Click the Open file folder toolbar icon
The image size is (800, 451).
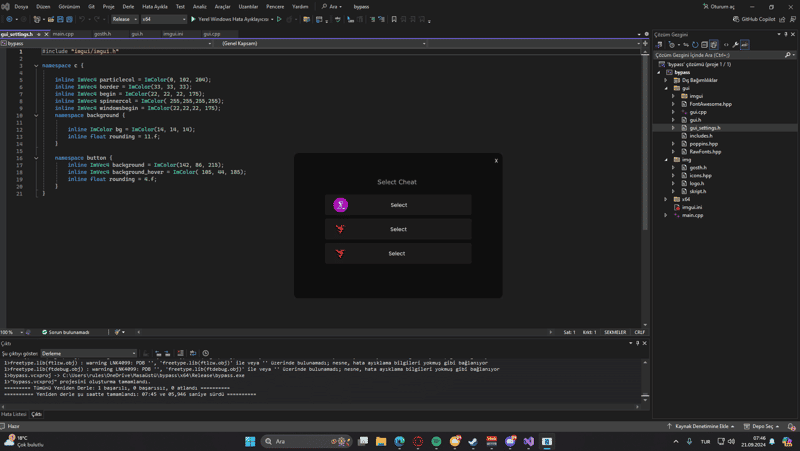(x=51, y=19)
